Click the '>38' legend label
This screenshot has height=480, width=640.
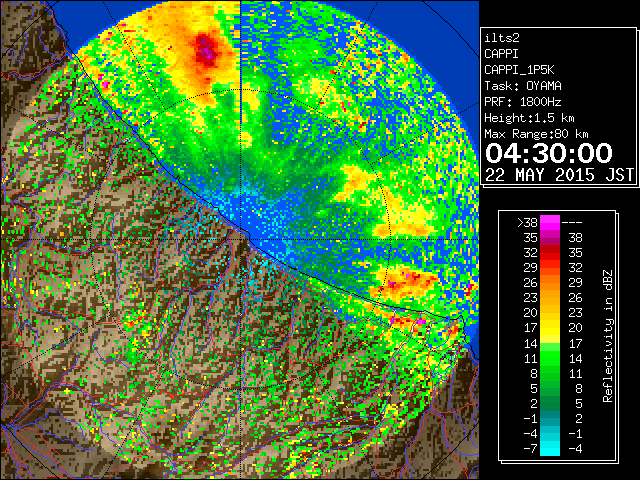(527, 222)
